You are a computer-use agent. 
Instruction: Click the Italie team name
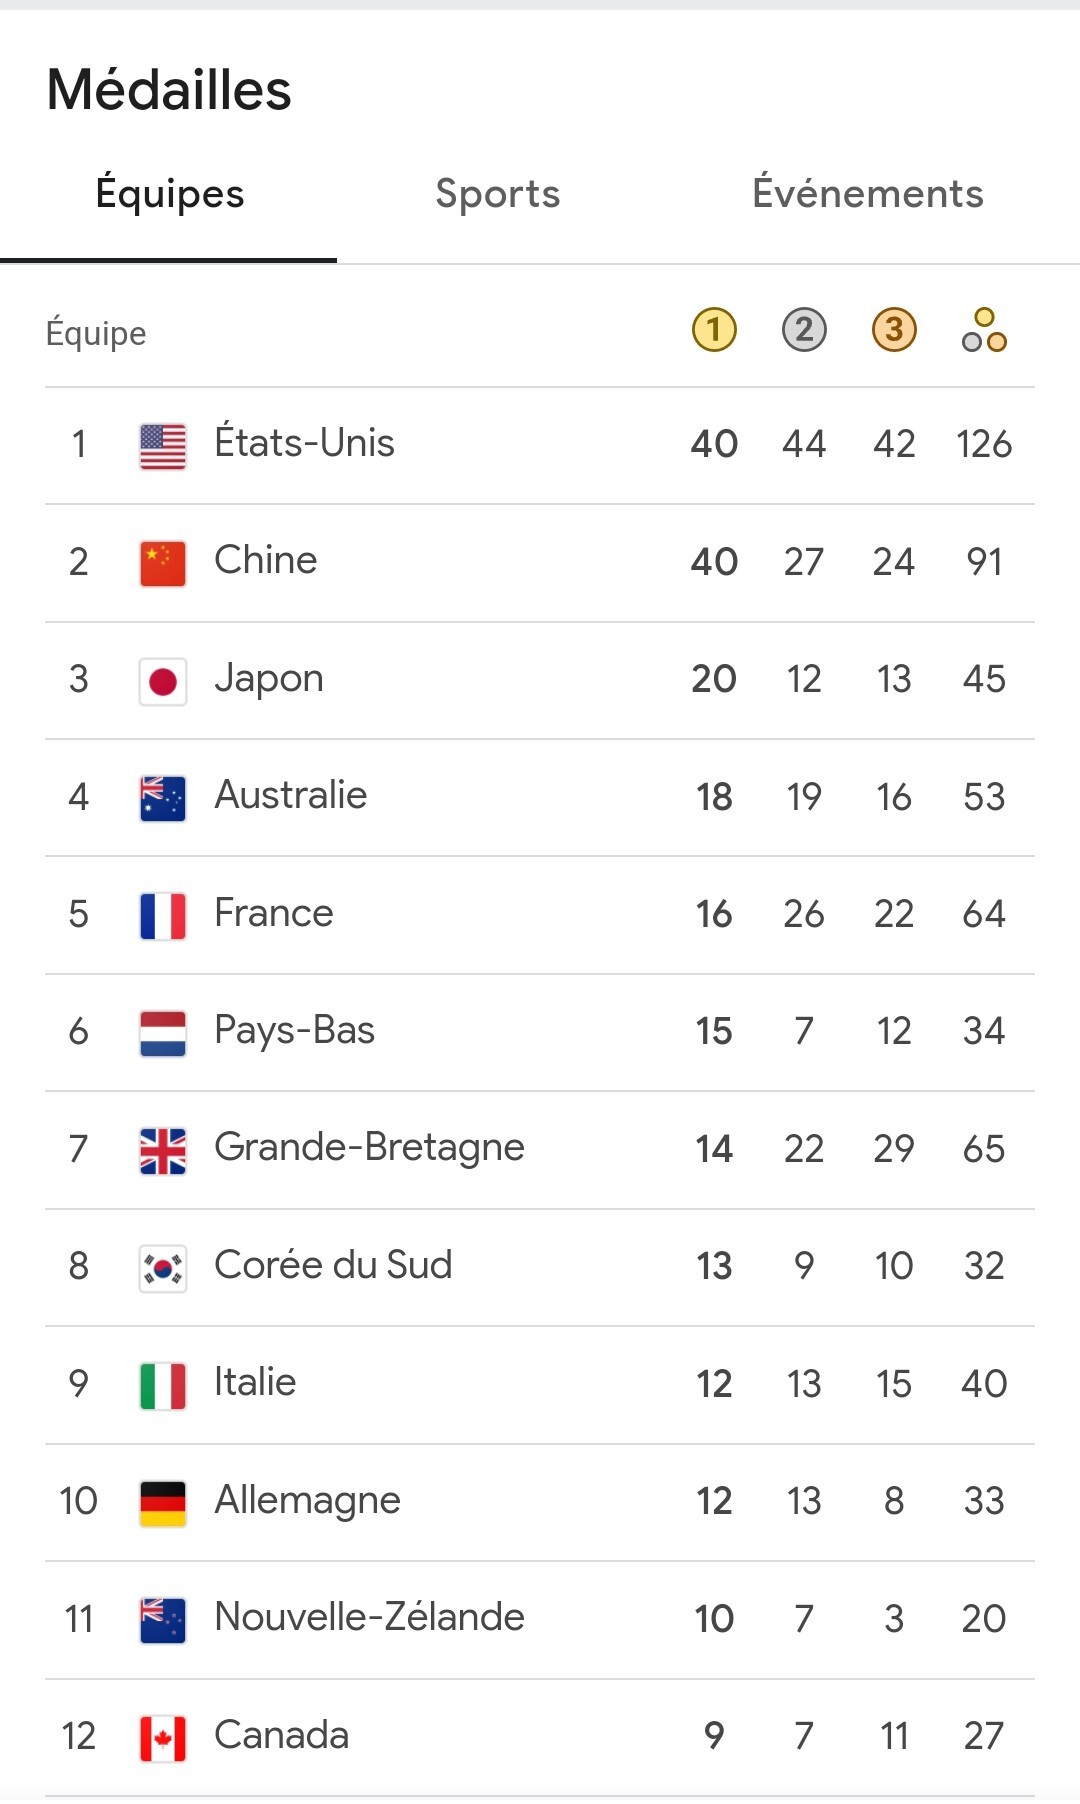pos(255,1383)
